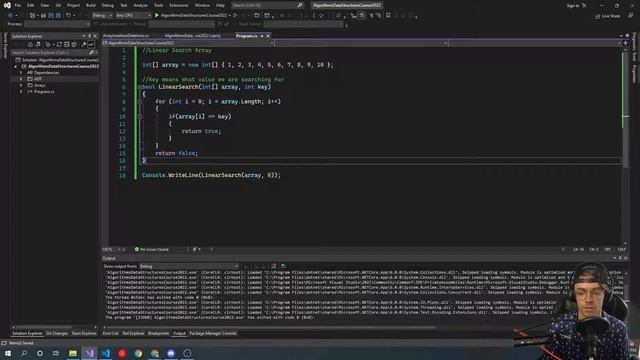Open the Build menu
This screenshot has width=640, height=360.
tap(91, 5)
